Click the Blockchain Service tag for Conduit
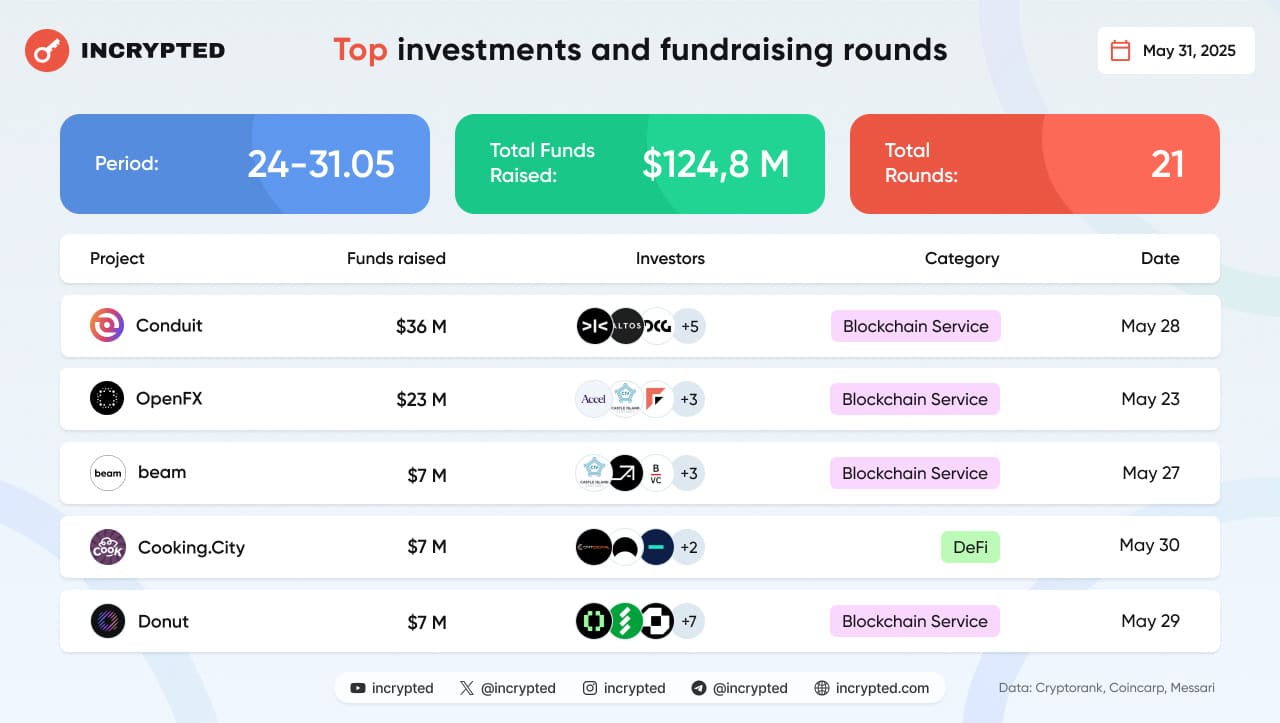This screenshot has height=723, width=1280. click(915, 326)
